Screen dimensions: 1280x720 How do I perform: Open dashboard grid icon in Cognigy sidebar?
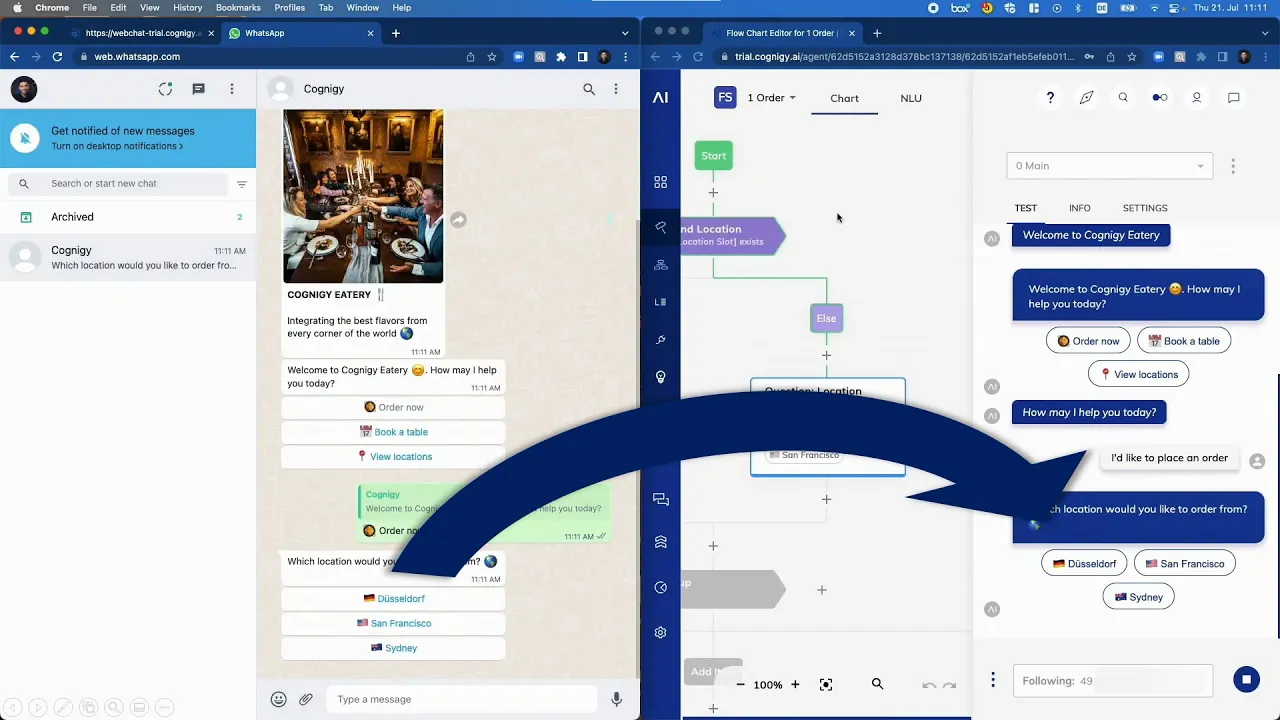coord(660,182)
